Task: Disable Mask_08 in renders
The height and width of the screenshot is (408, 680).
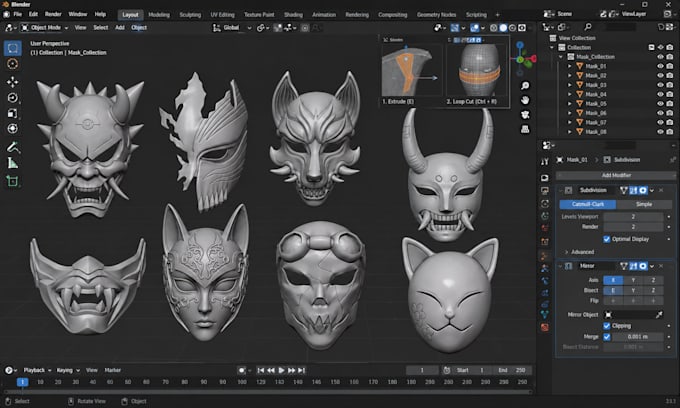Action: coord(670,132)
